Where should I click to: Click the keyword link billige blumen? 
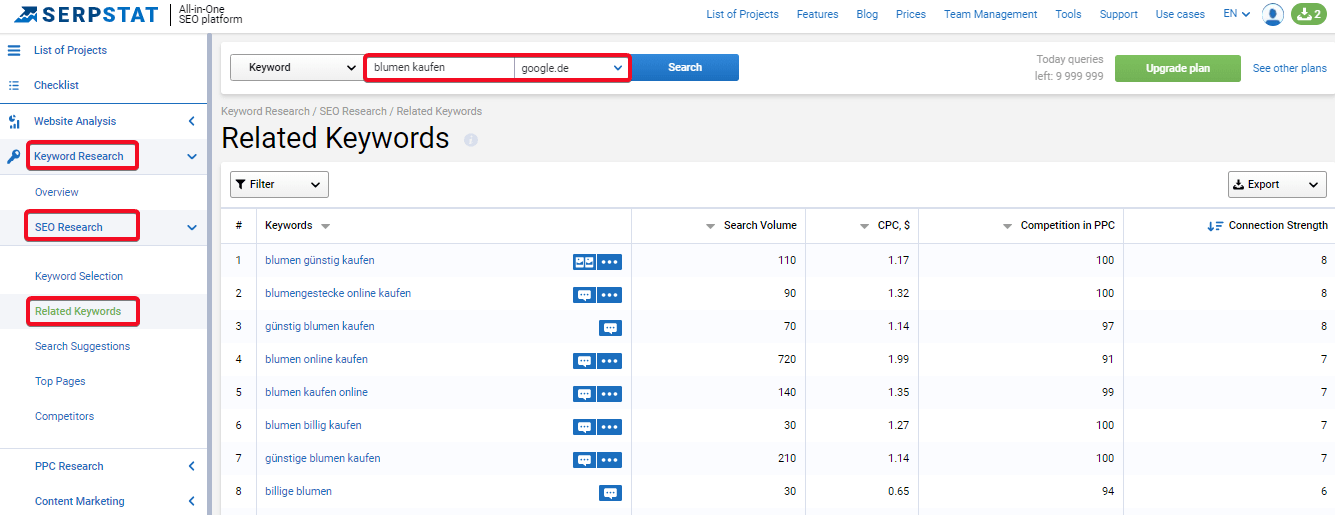[298, 491]
